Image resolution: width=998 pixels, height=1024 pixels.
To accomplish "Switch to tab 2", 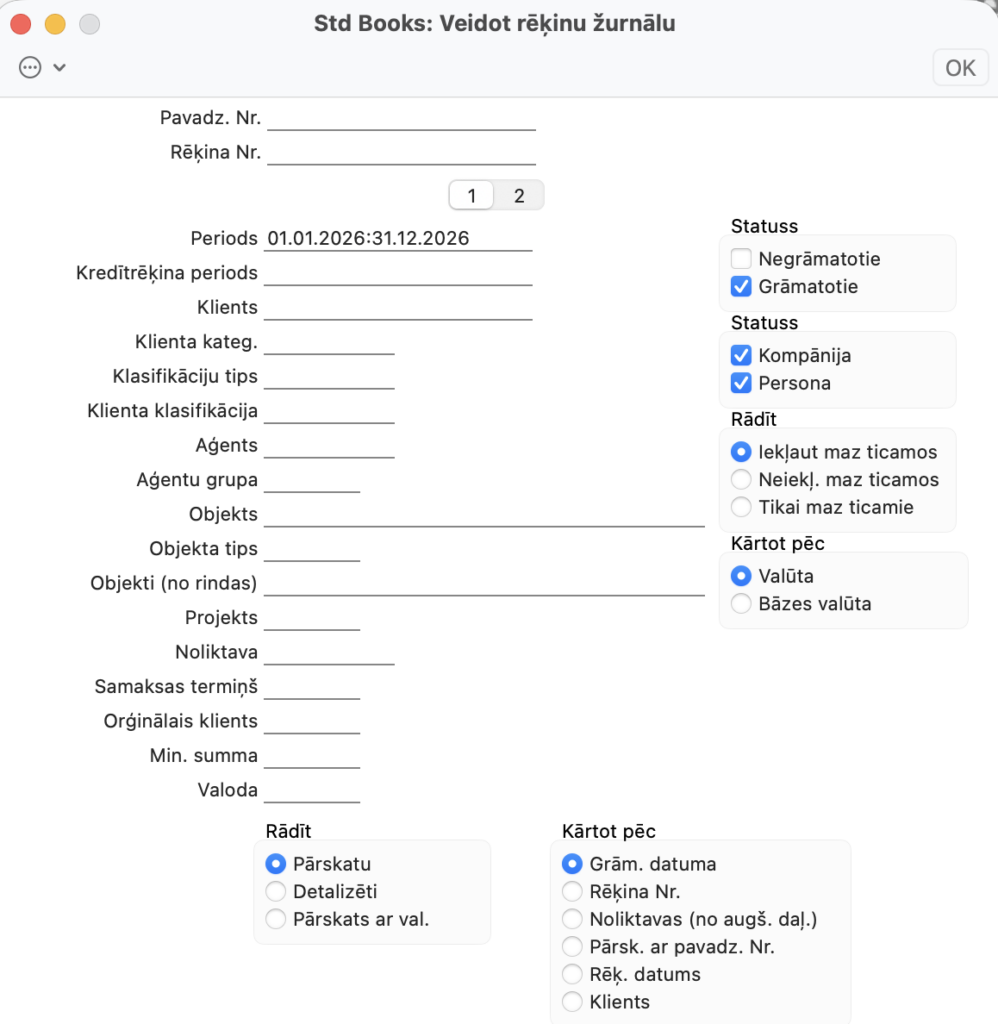I will click(x=519, y=195).
